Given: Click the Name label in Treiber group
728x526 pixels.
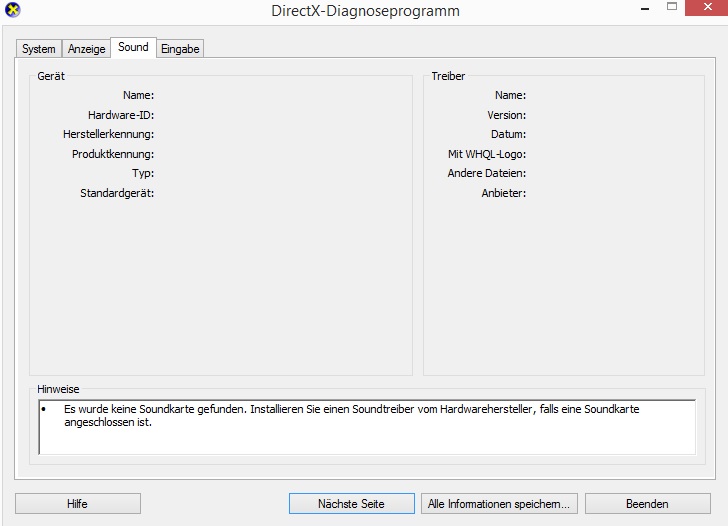Looking at the screenshot, I should (510, 95).
